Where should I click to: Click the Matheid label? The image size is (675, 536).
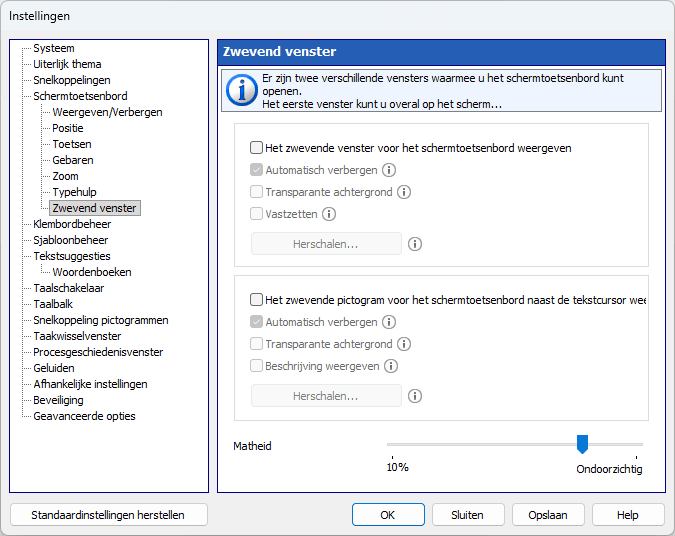tap(252, 446)
